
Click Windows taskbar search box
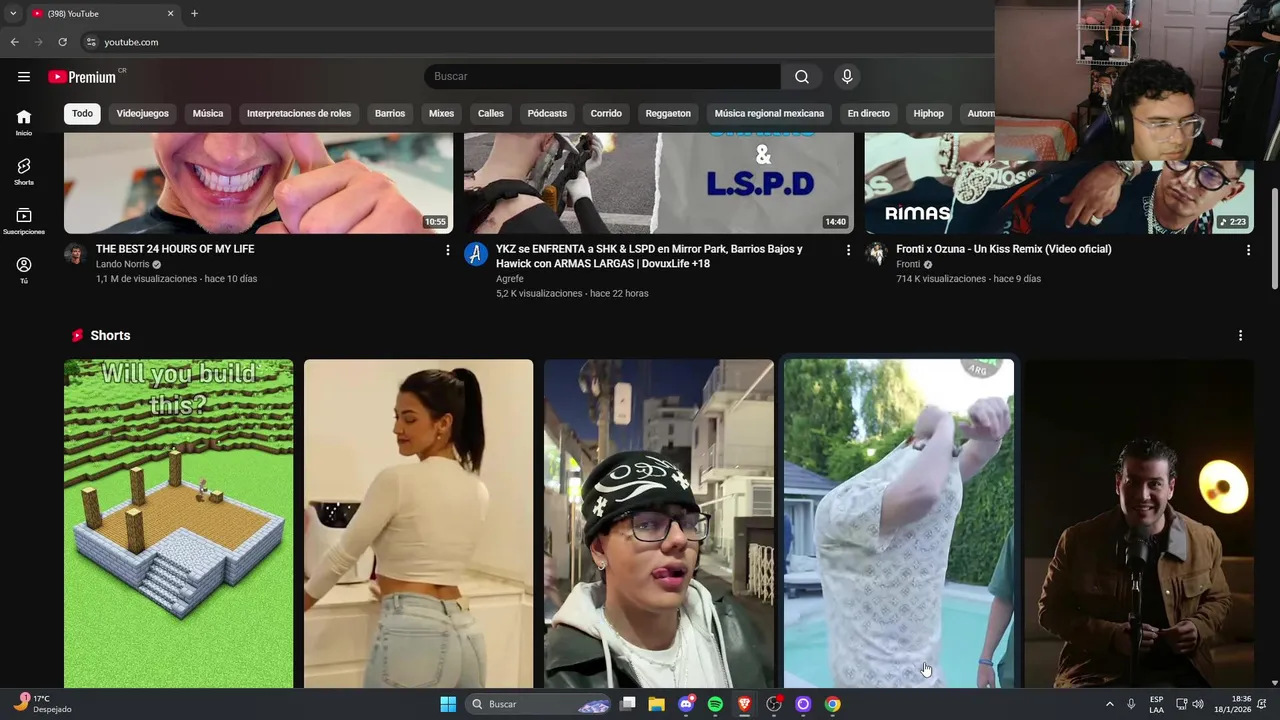tap(540, 704)
